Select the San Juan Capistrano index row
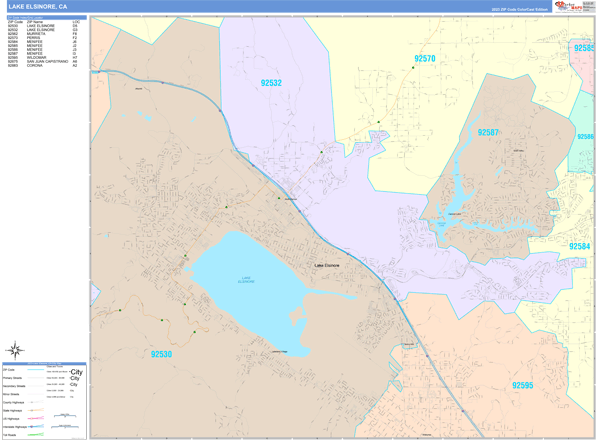Viewport: 600px width, 440px height. tap(43, 61)
